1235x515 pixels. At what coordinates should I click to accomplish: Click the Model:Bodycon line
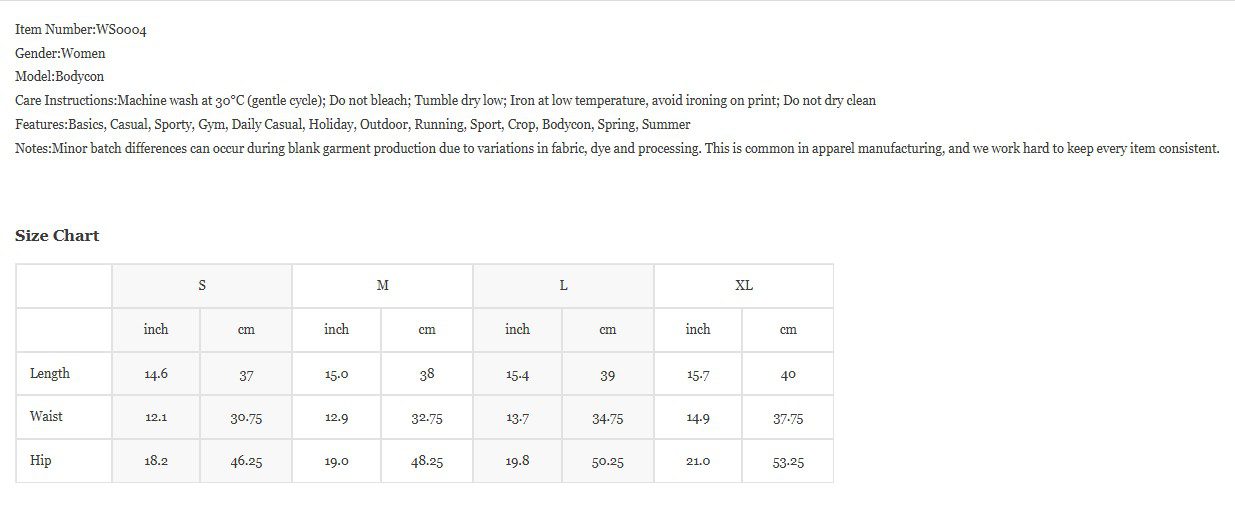coord(59,76)
